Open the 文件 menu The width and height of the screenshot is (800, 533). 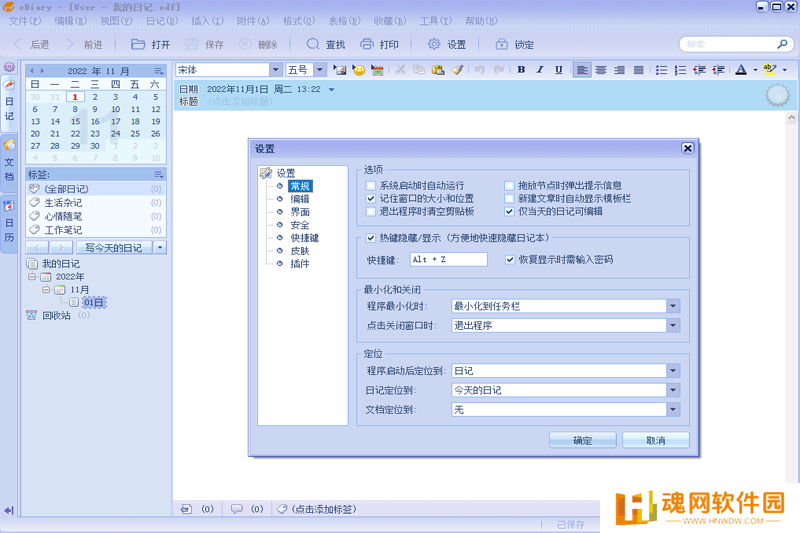[25, 21]
